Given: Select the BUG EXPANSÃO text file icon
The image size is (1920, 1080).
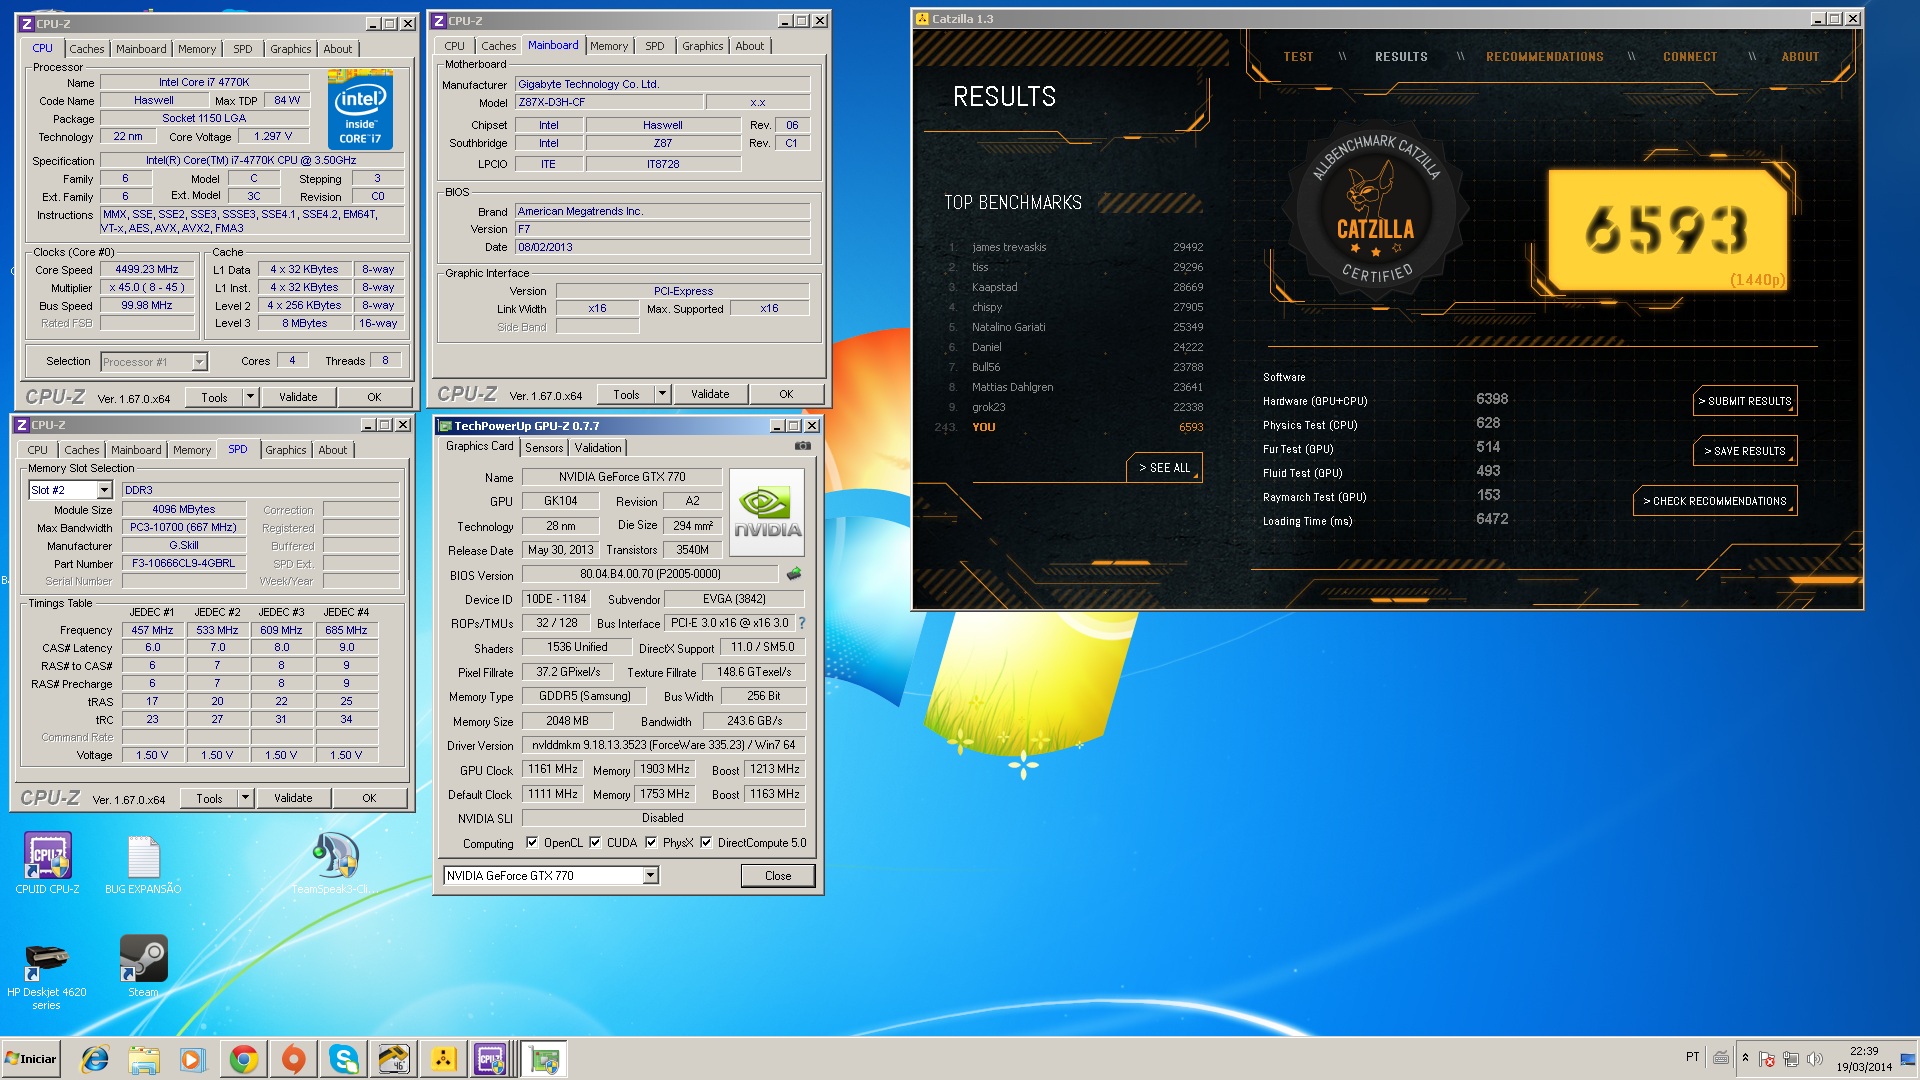Looking at the screenshot, I should click(x=143, y=863).
